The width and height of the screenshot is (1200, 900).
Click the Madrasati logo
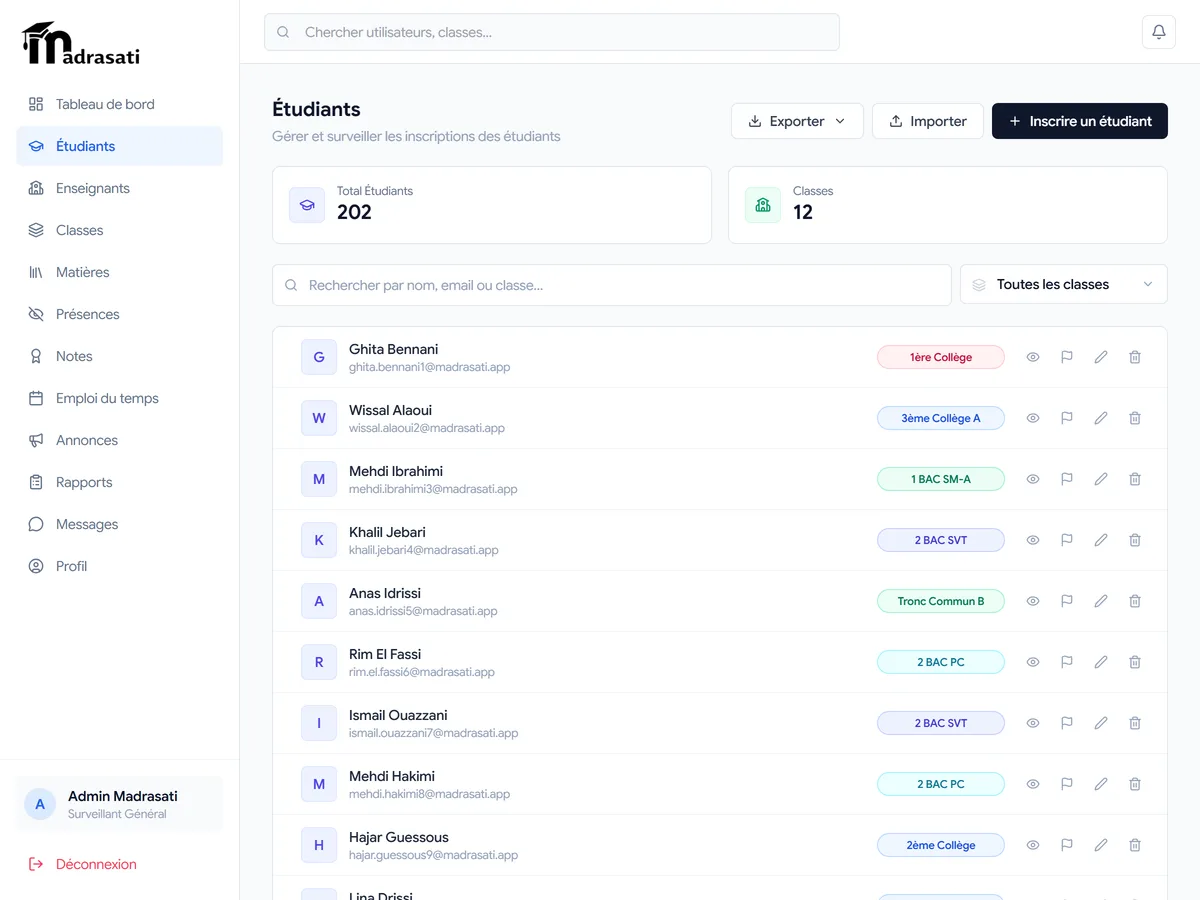(81, 44)
